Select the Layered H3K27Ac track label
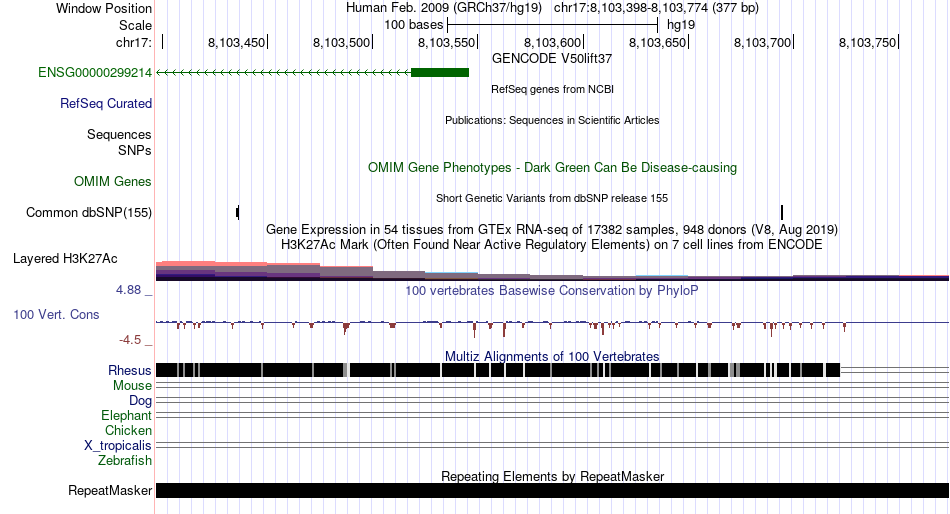Image resolution: width=950 pixels, height=514 pixels. (65, 259)
